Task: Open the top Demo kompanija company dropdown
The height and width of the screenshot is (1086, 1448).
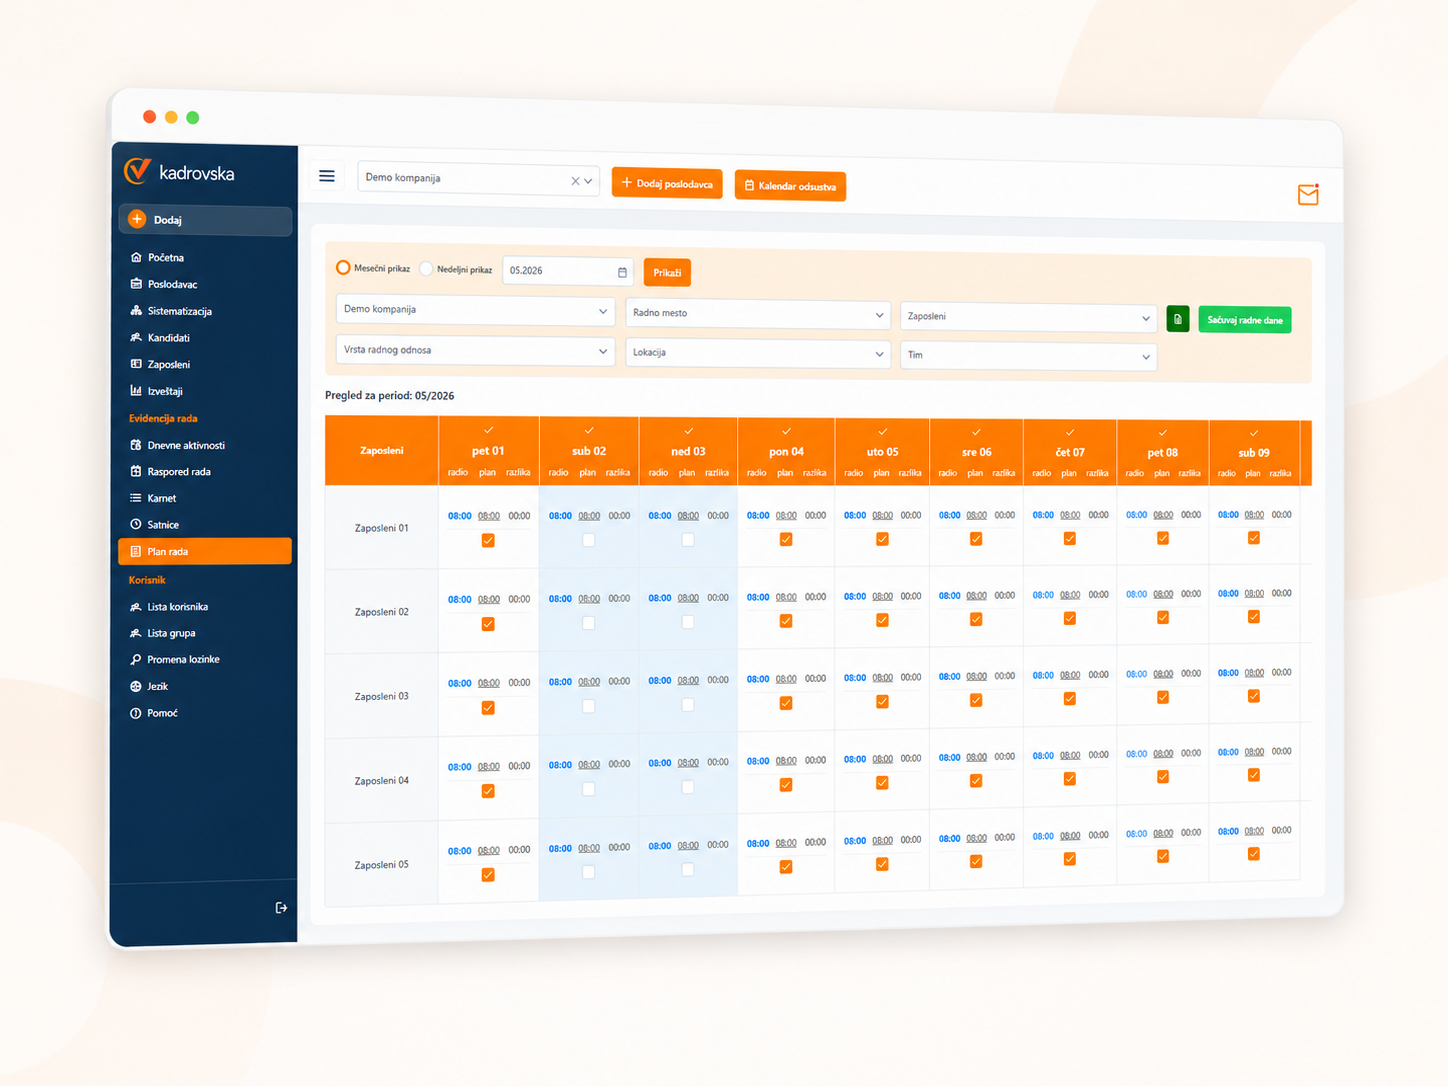Action: (x=478, y=179)
